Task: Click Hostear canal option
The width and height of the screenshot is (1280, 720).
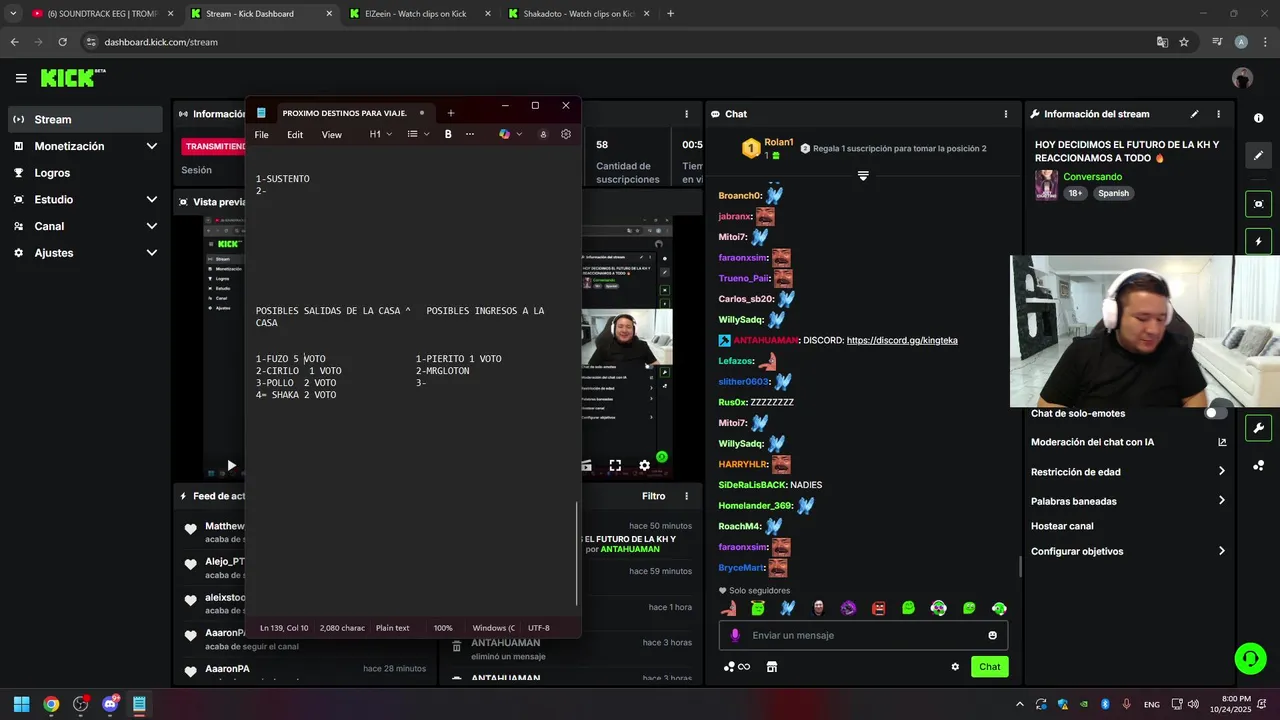Action: pyautogui.click(x=1062, y=526)
